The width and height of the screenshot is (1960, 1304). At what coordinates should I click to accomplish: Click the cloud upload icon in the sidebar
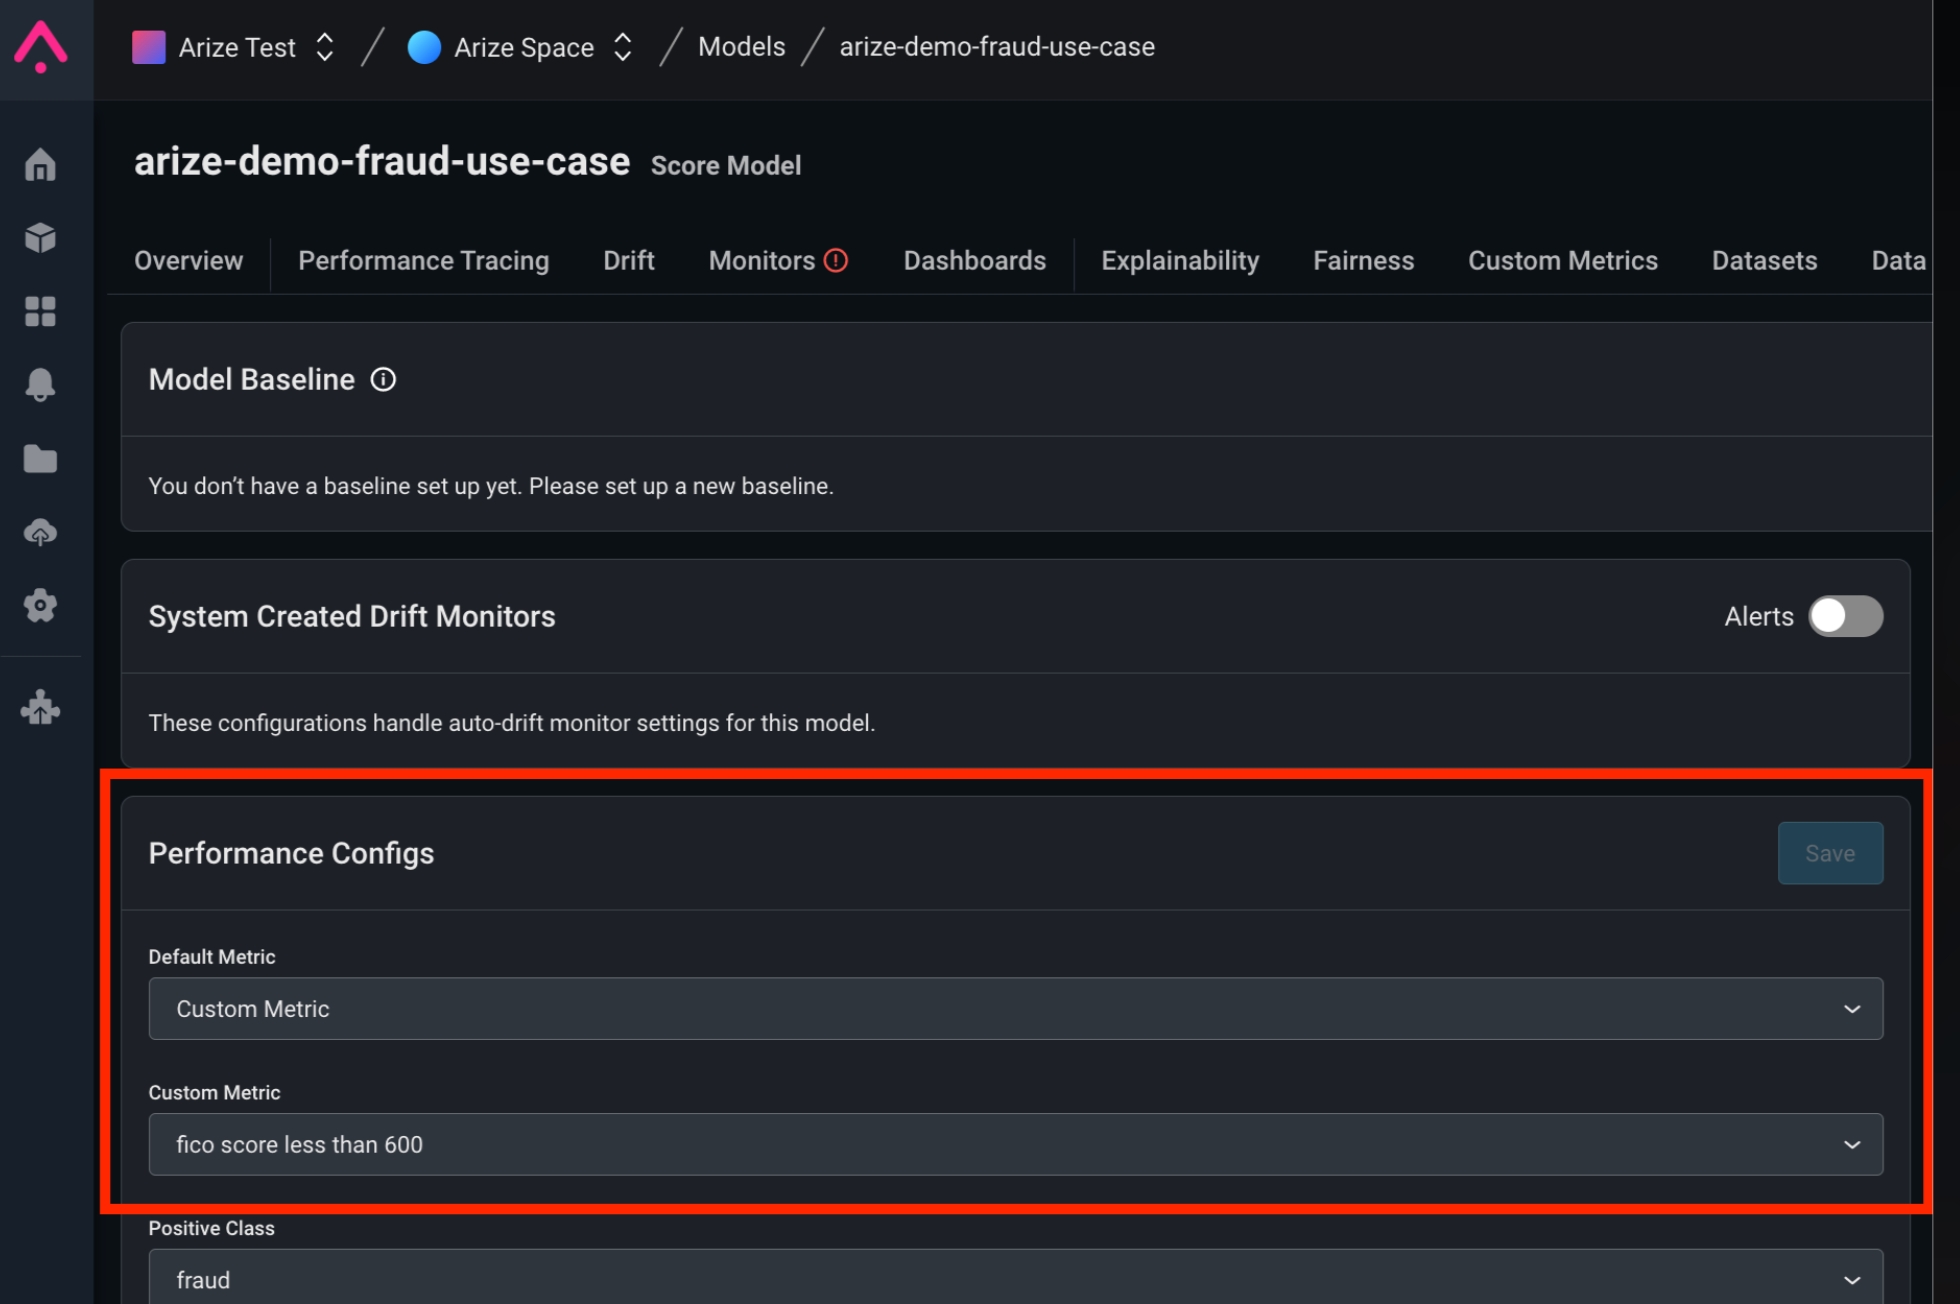(x=40, y=532)
